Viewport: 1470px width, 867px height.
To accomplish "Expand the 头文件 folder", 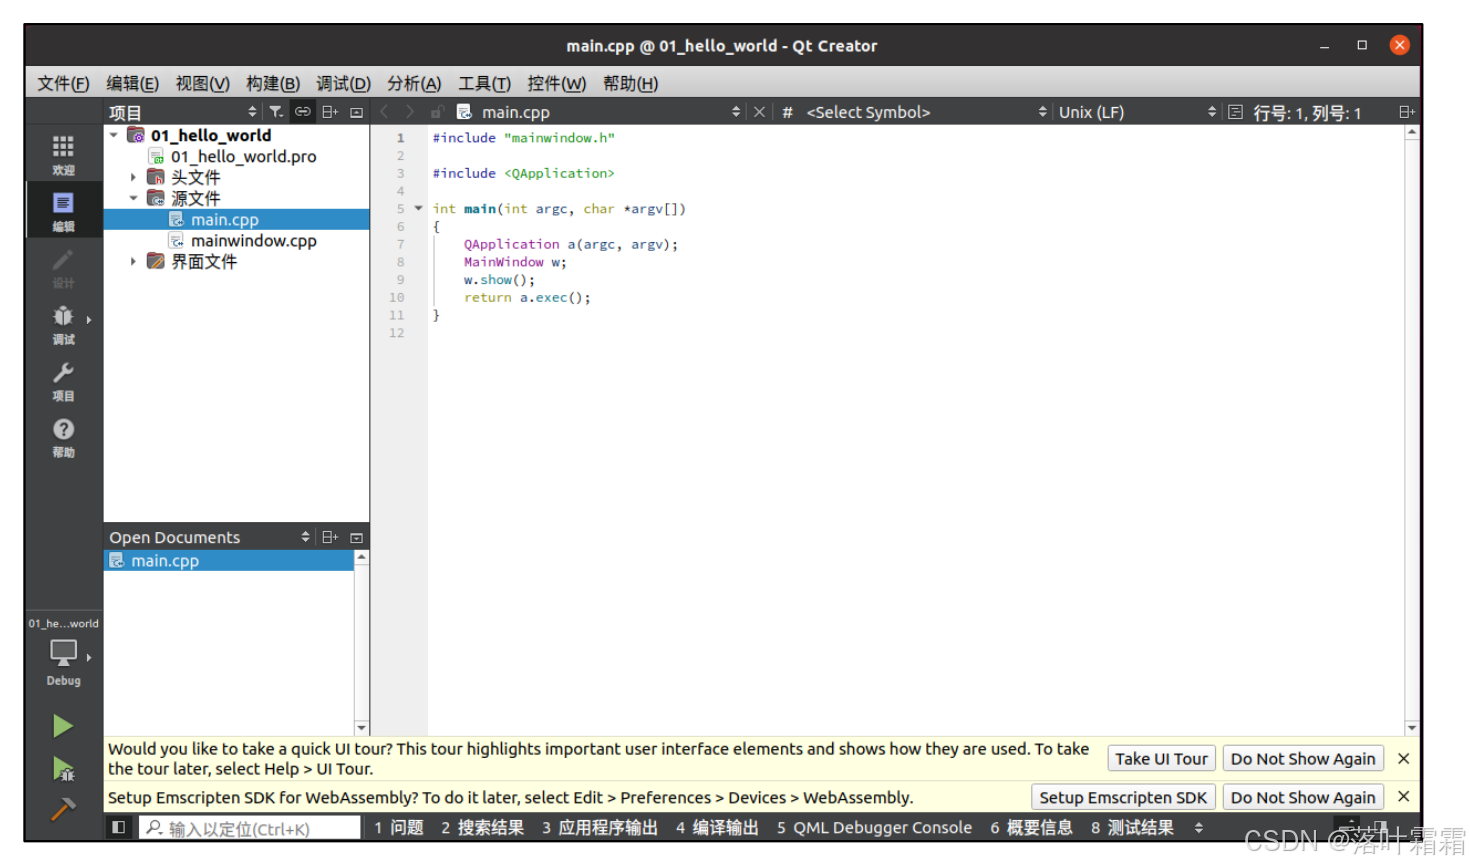I will click(x=133, y=177).
